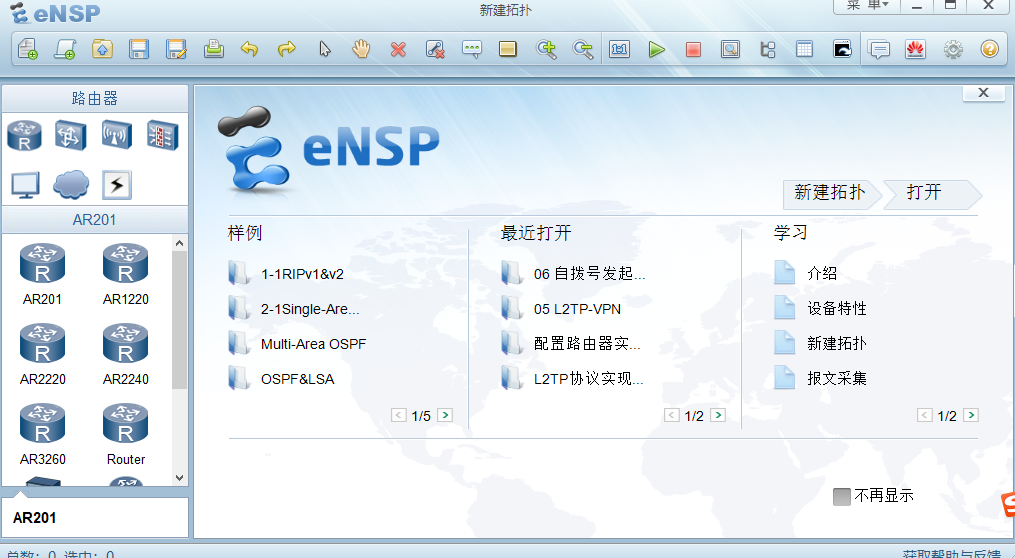This screenshot has height=558, width=1015.
Task: Pick the AR3260 router device
Action: point(42,434)
